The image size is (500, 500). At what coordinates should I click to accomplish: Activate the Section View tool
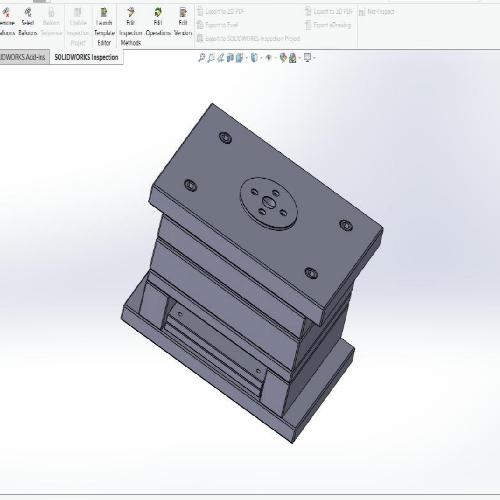[230, 58]
